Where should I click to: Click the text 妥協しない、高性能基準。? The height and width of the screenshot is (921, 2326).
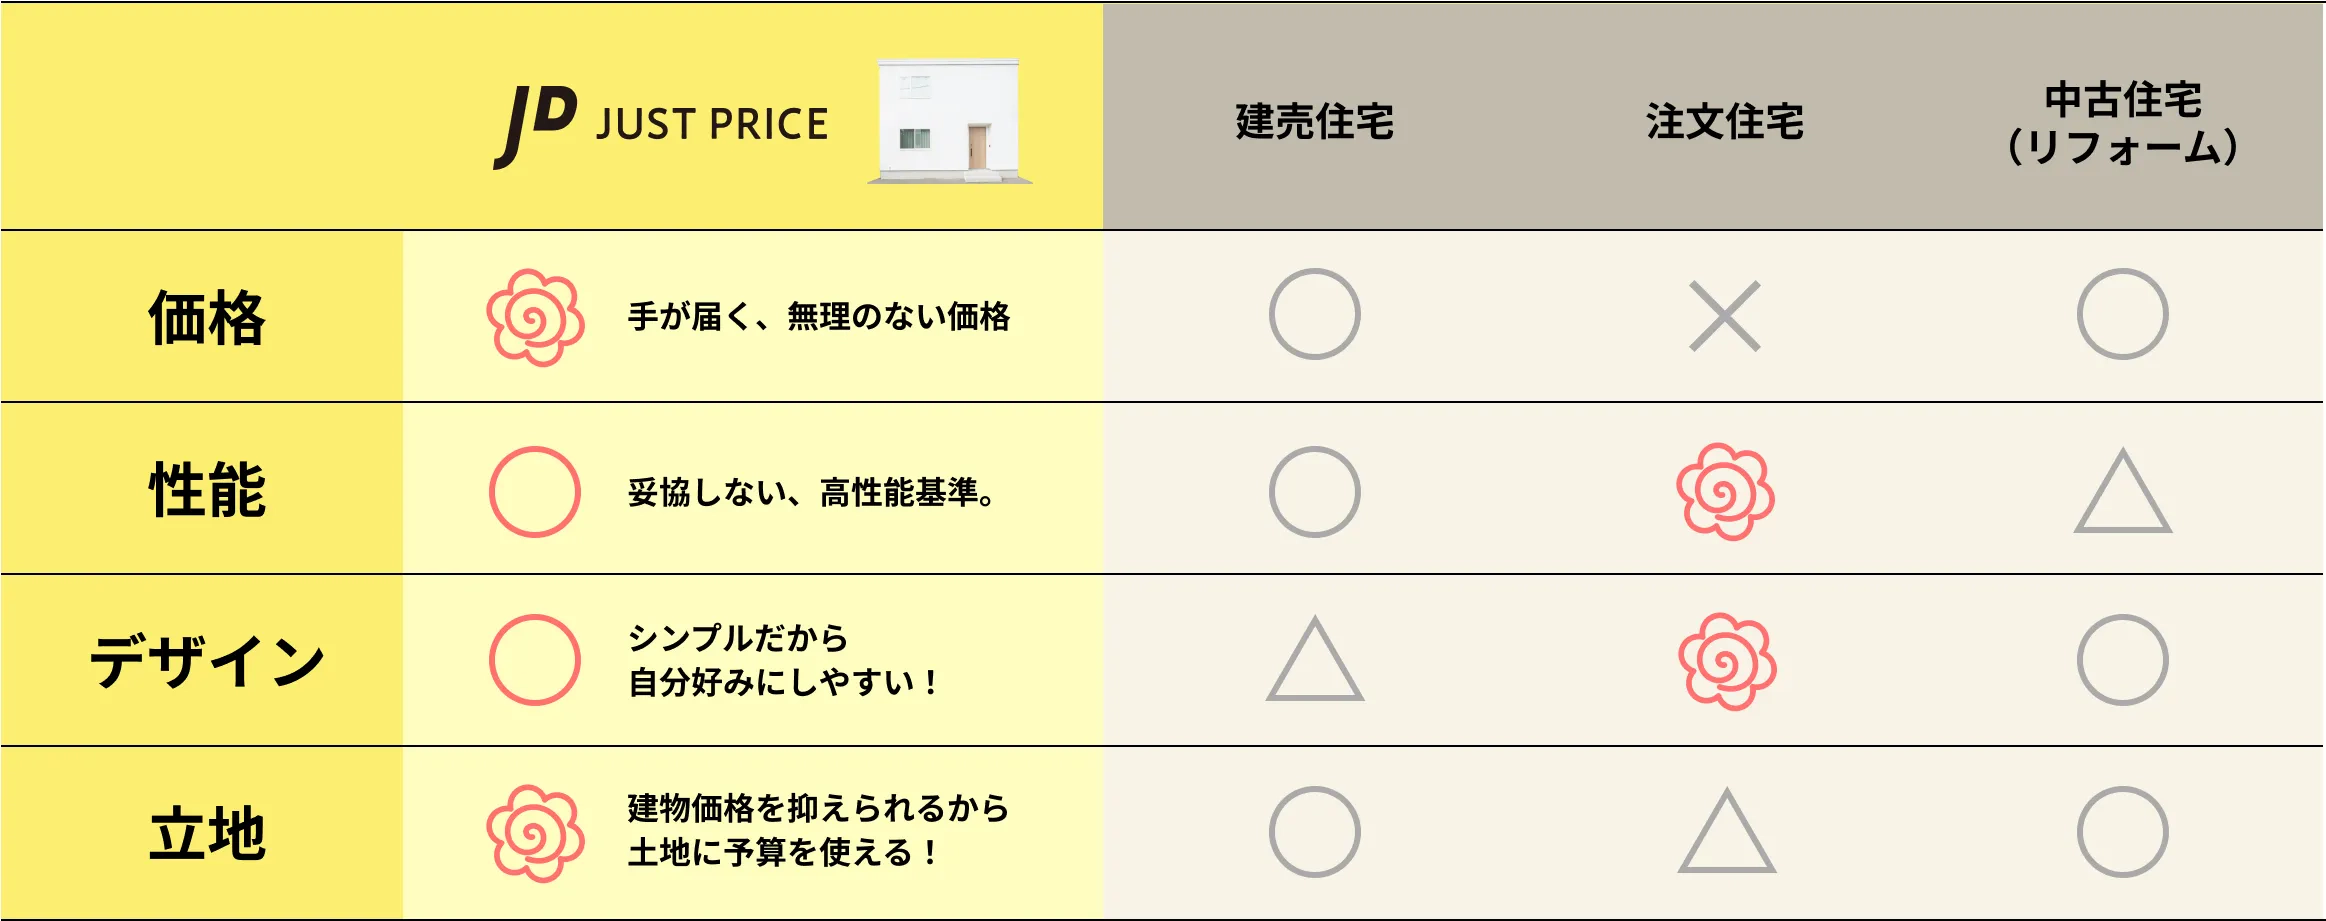(812, 492)
